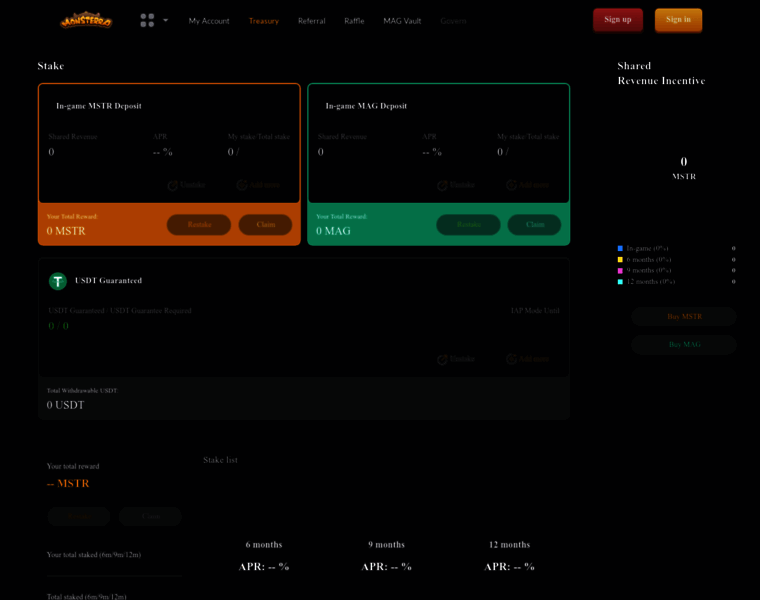Click the blue In-game legend swatch
760x600 pixels.
[620, 248]
